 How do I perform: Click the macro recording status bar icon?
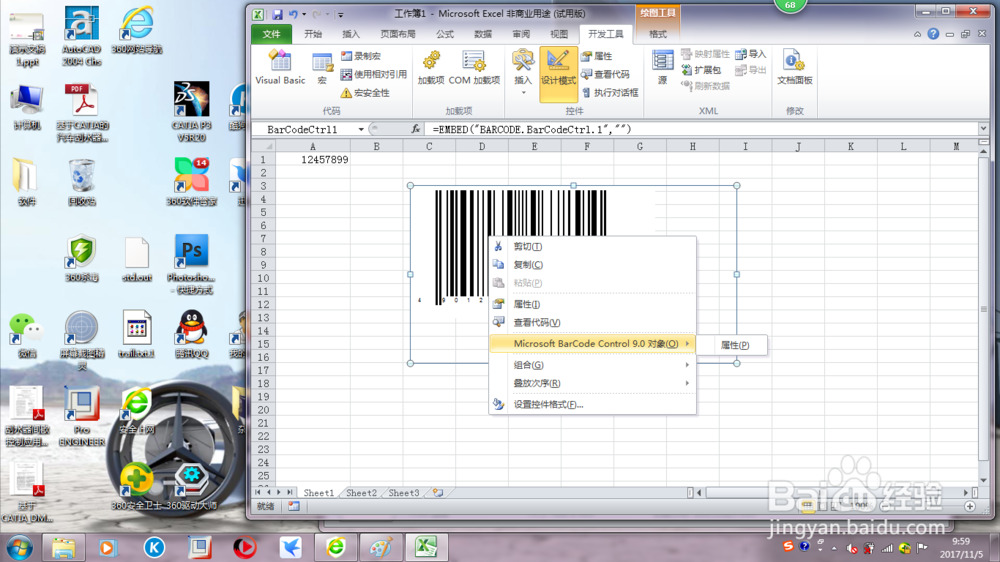pos(293,506)
